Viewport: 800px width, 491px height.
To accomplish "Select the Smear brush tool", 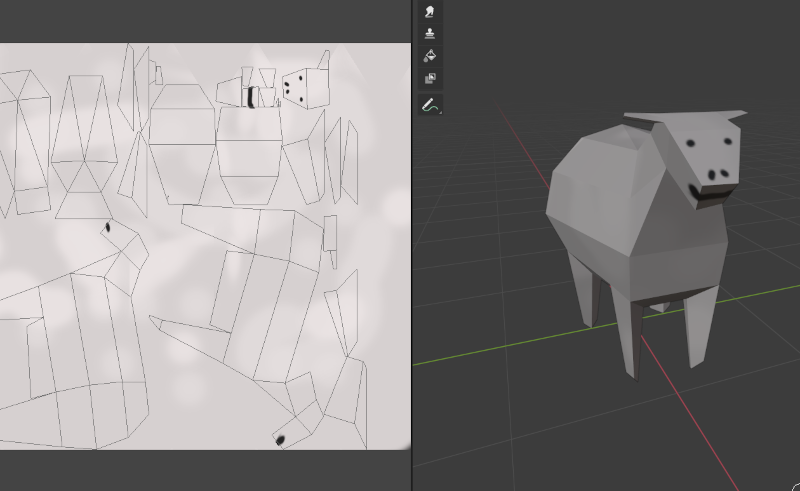I will [x=430, y=12].
